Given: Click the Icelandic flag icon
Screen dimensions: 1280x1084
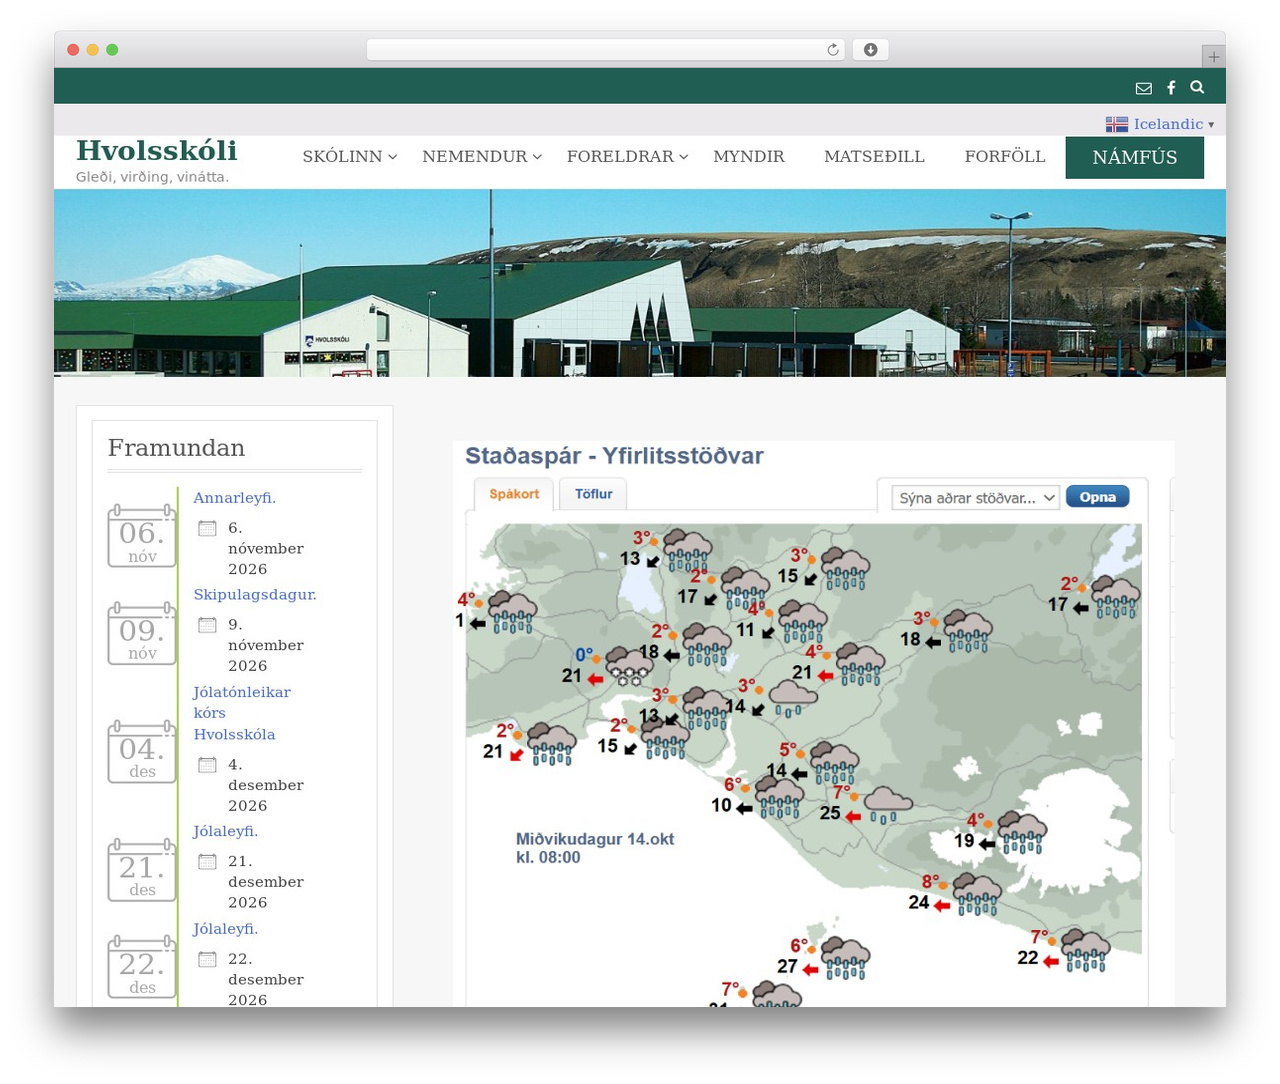Looking at the screenshot, I should point(1117,124).
